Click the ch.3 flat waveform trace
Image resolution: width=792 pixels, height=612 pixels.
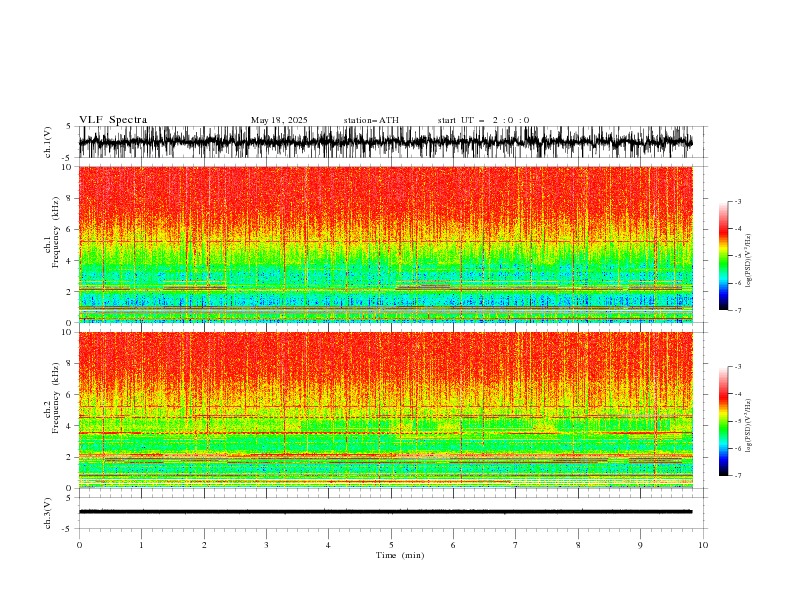point(385,512)
